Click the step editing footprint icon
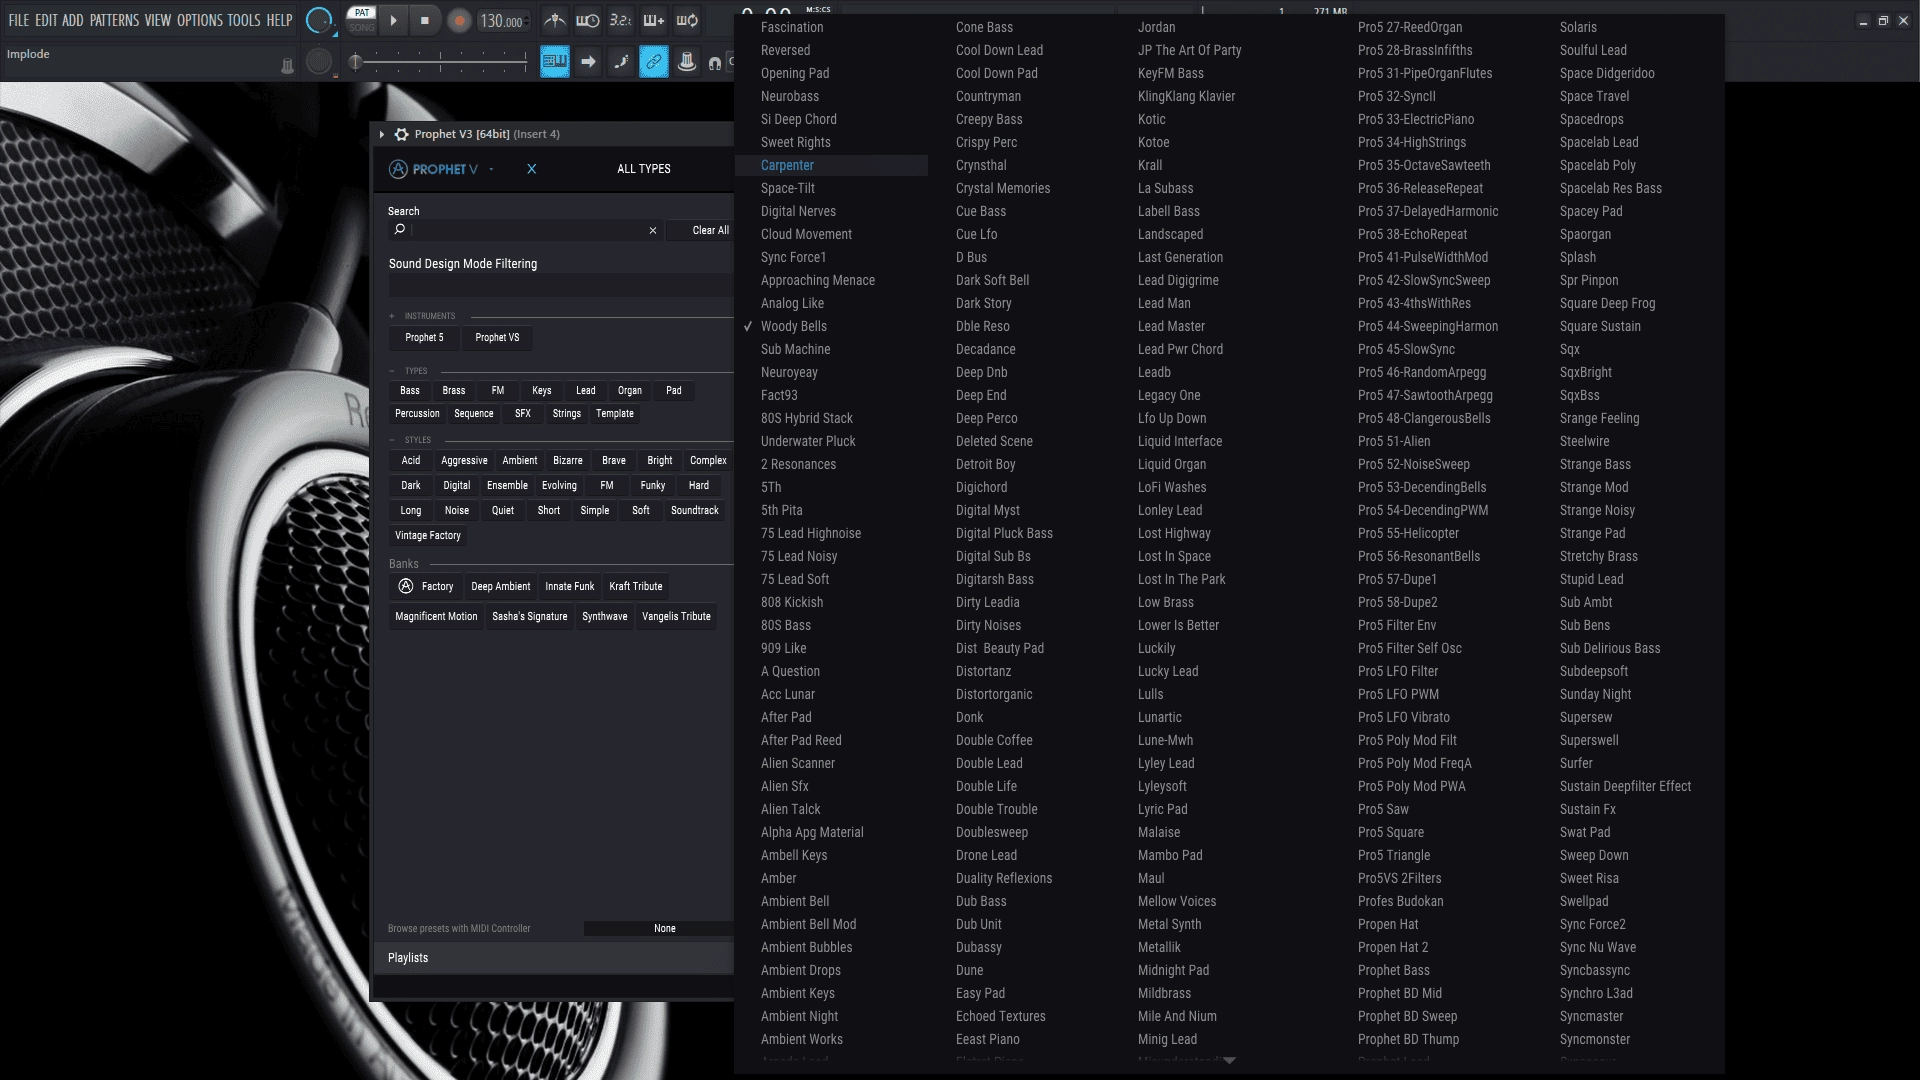The width and height of the screenshot is (1920, 1080). coord(621,62)
